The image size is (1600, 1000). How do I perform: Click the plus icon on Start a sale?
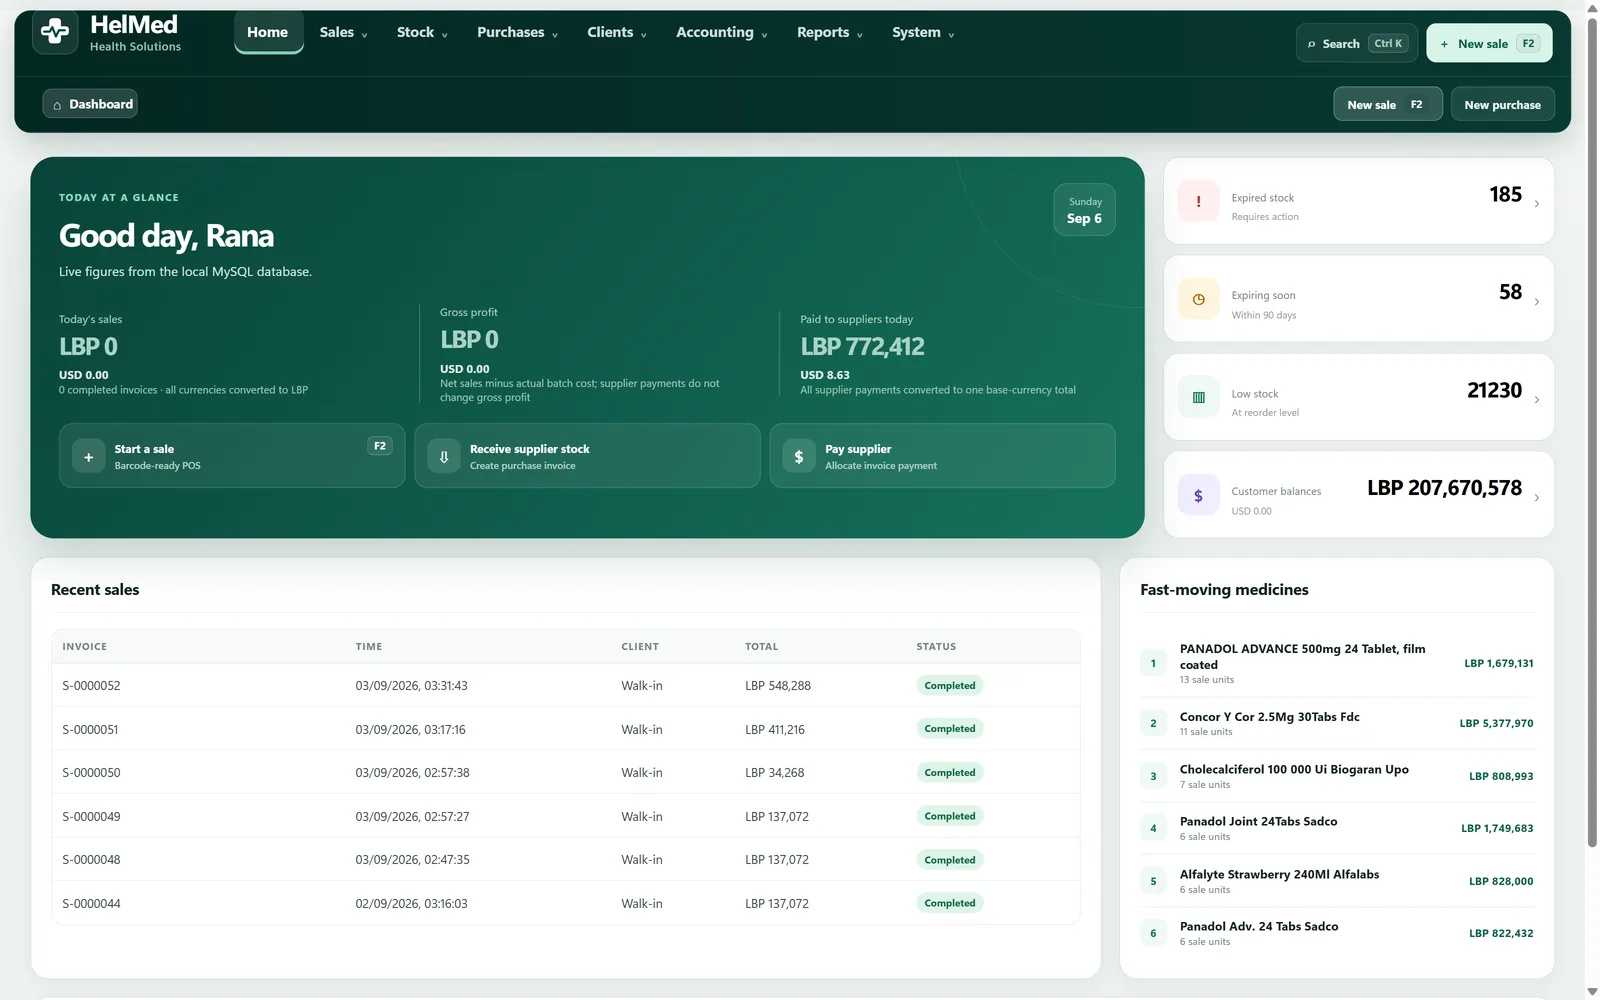pos(88,457)
